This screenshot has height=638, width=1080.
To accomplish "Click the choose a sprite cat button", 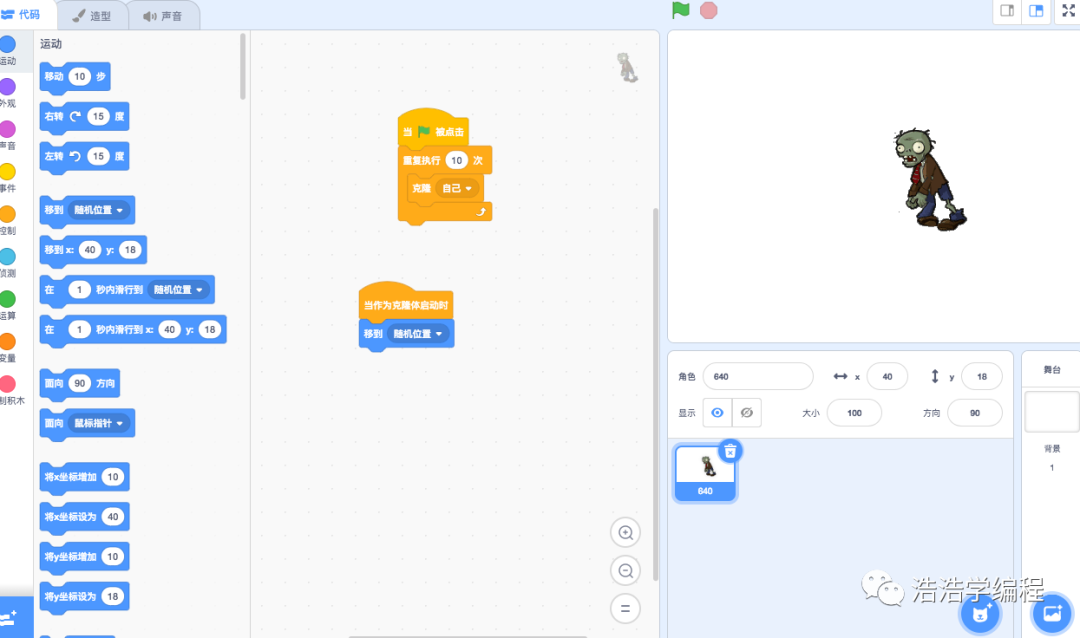I will (x=980, y=613).
